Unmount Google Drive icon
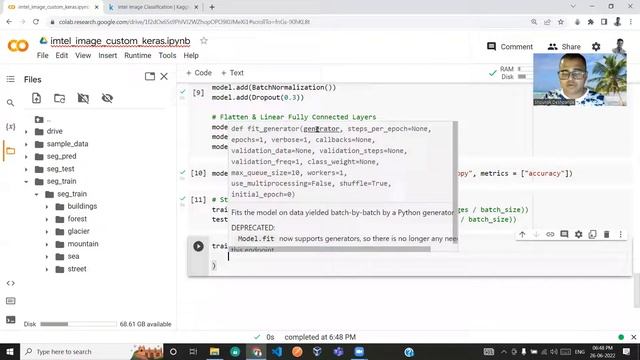Image resolution: width=640 pixels, height=360 pixels. (x=83, y=98)
